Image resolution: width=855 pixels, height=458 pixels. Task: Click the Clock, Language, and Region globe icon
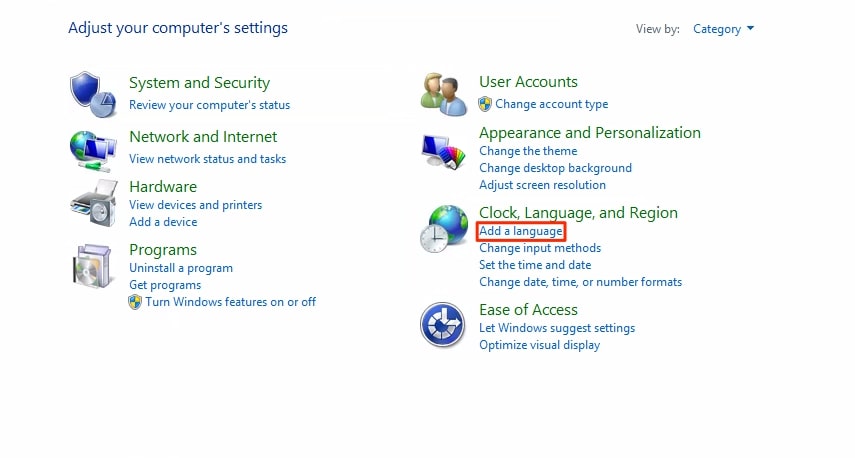[x=444, y=228]
